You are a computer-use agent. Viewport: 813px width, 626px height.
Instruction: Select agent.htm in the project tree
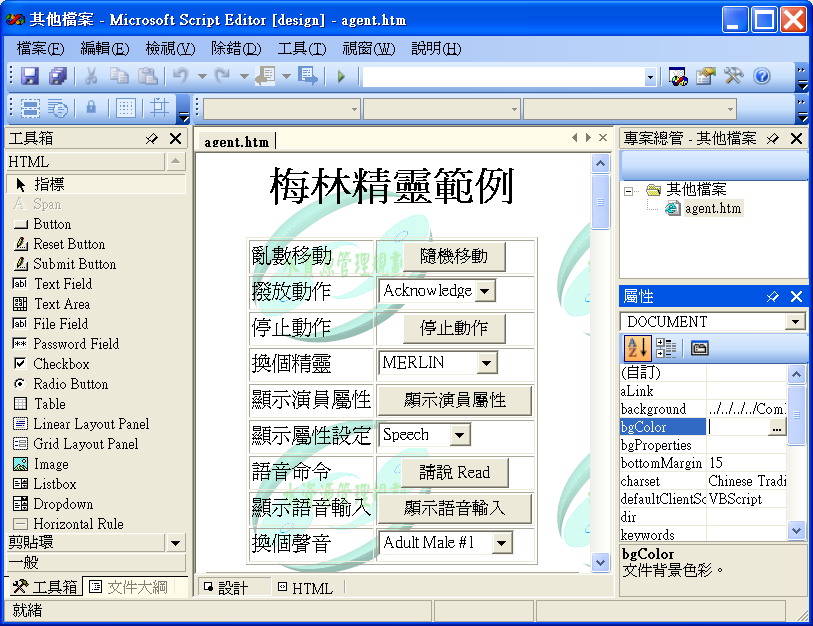(x=713, y=208)
